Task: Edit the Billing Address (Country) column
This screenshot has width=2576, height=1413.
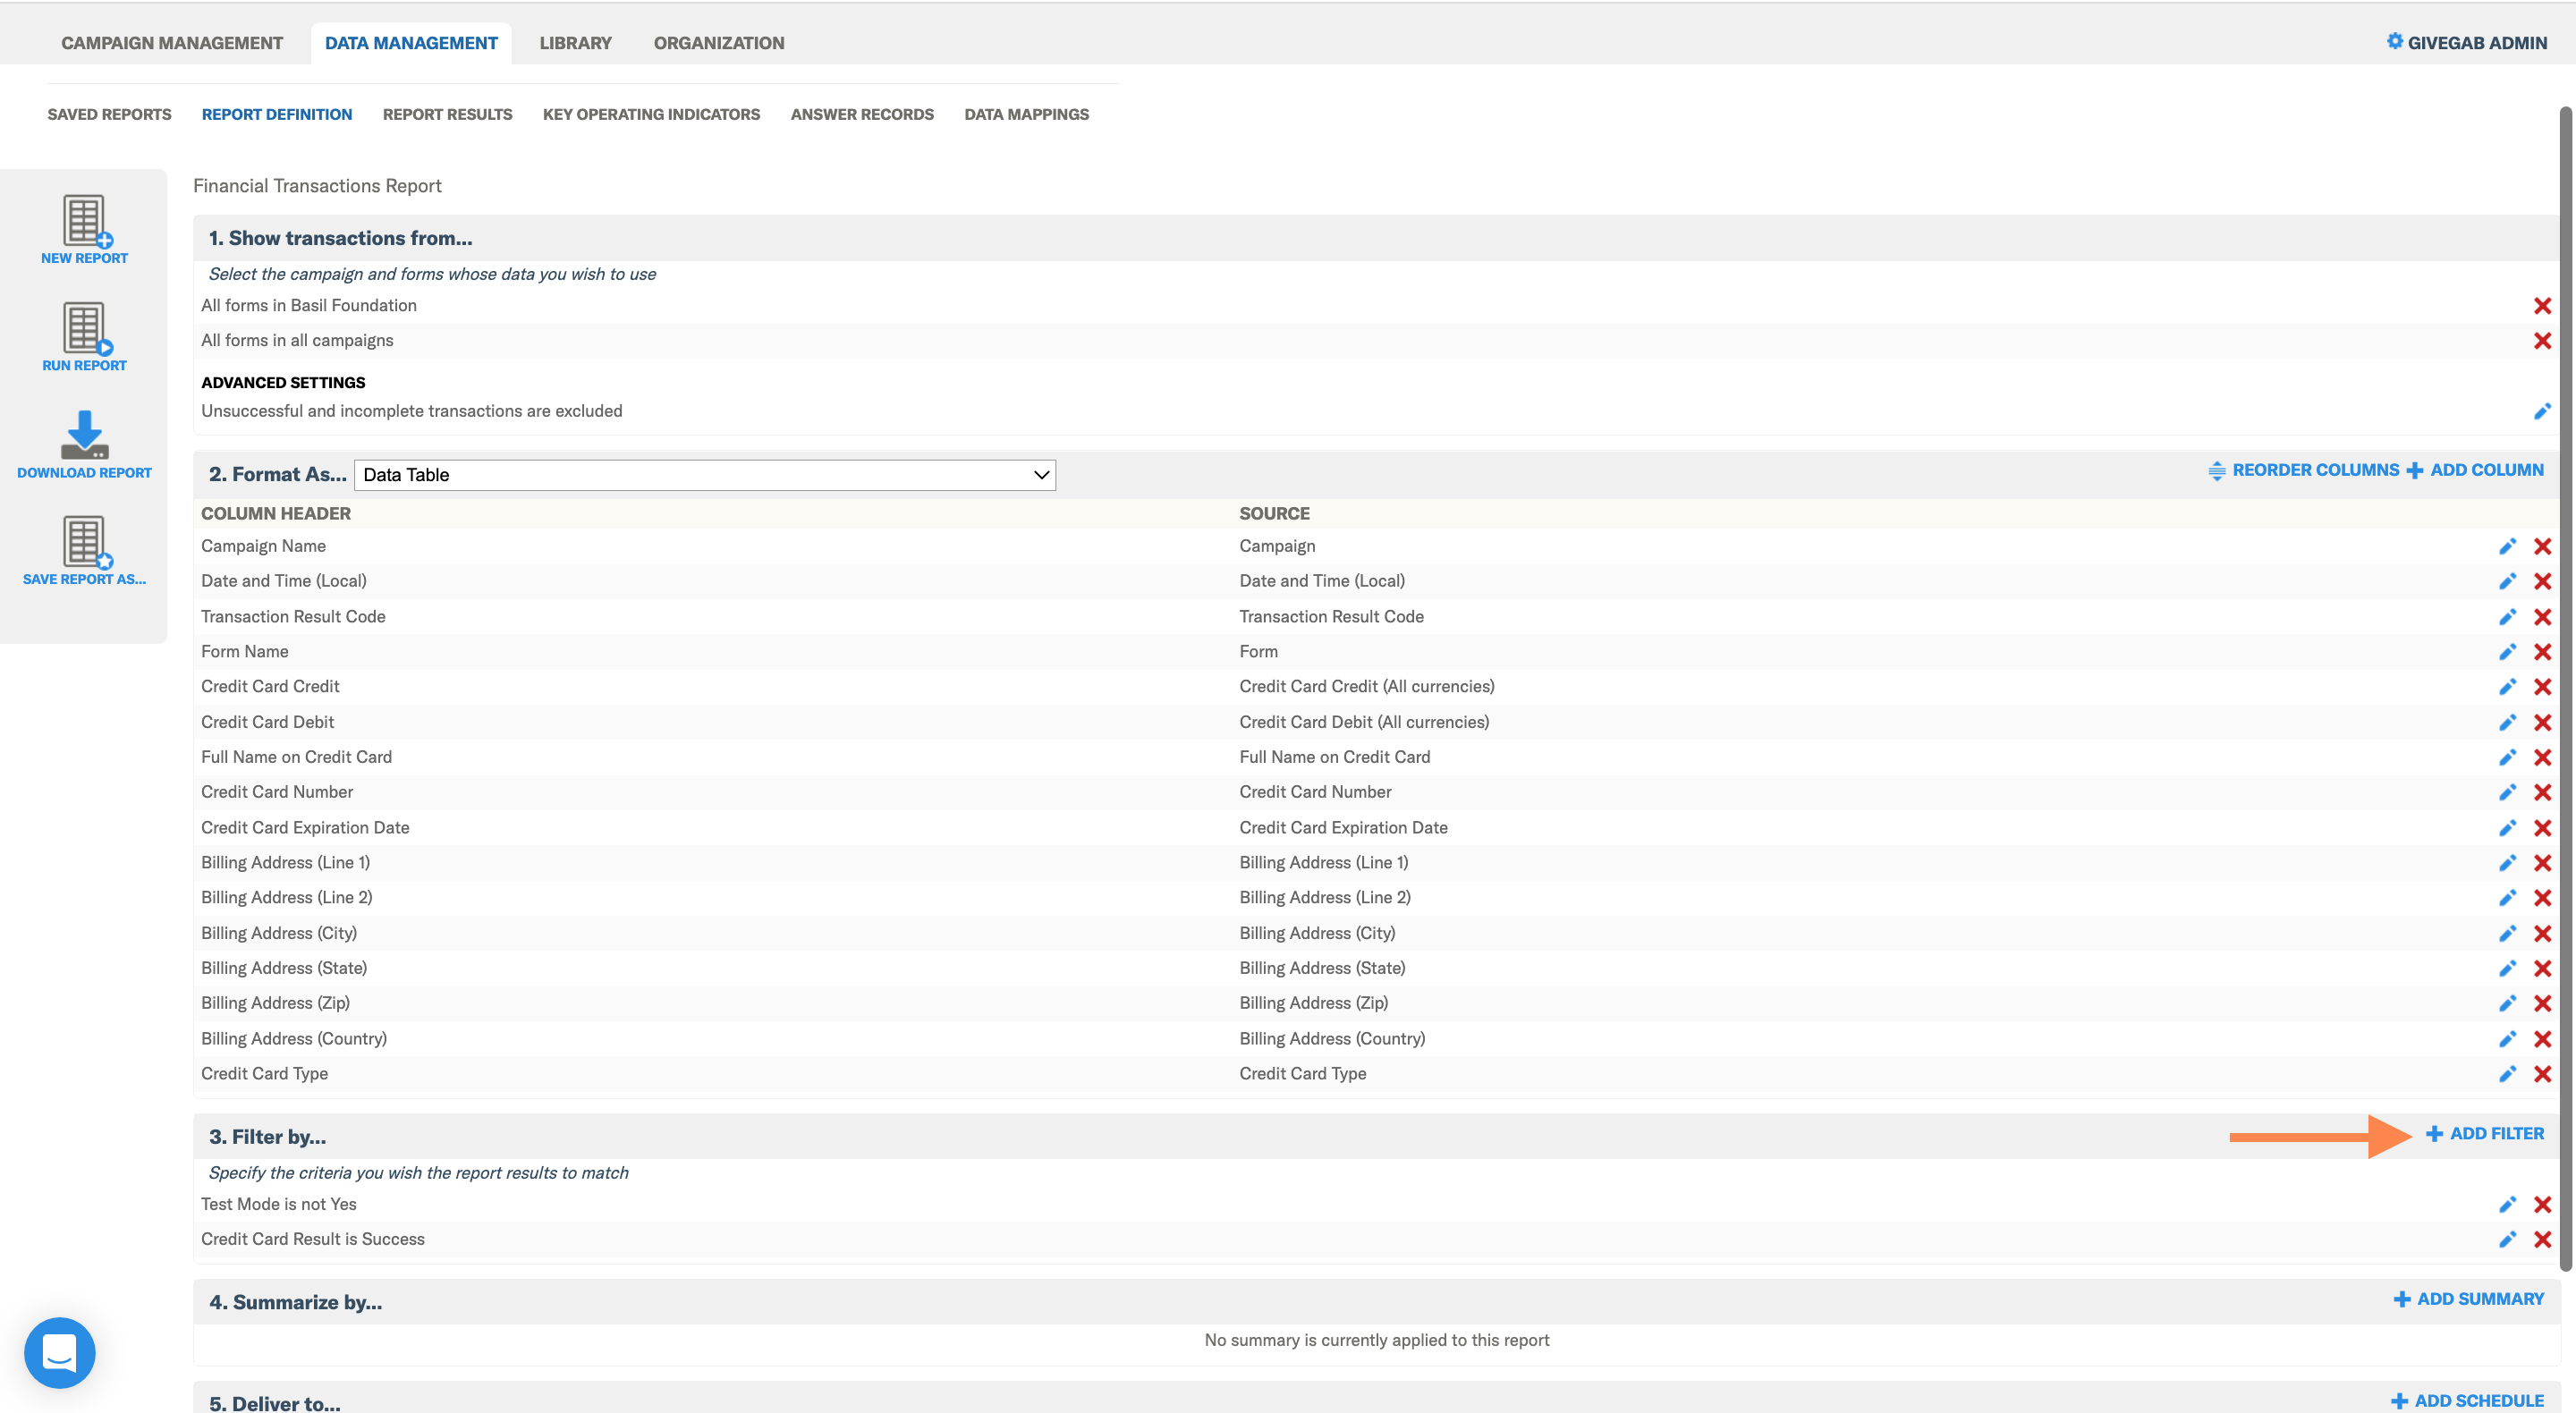Action: pos(2507,1039)
